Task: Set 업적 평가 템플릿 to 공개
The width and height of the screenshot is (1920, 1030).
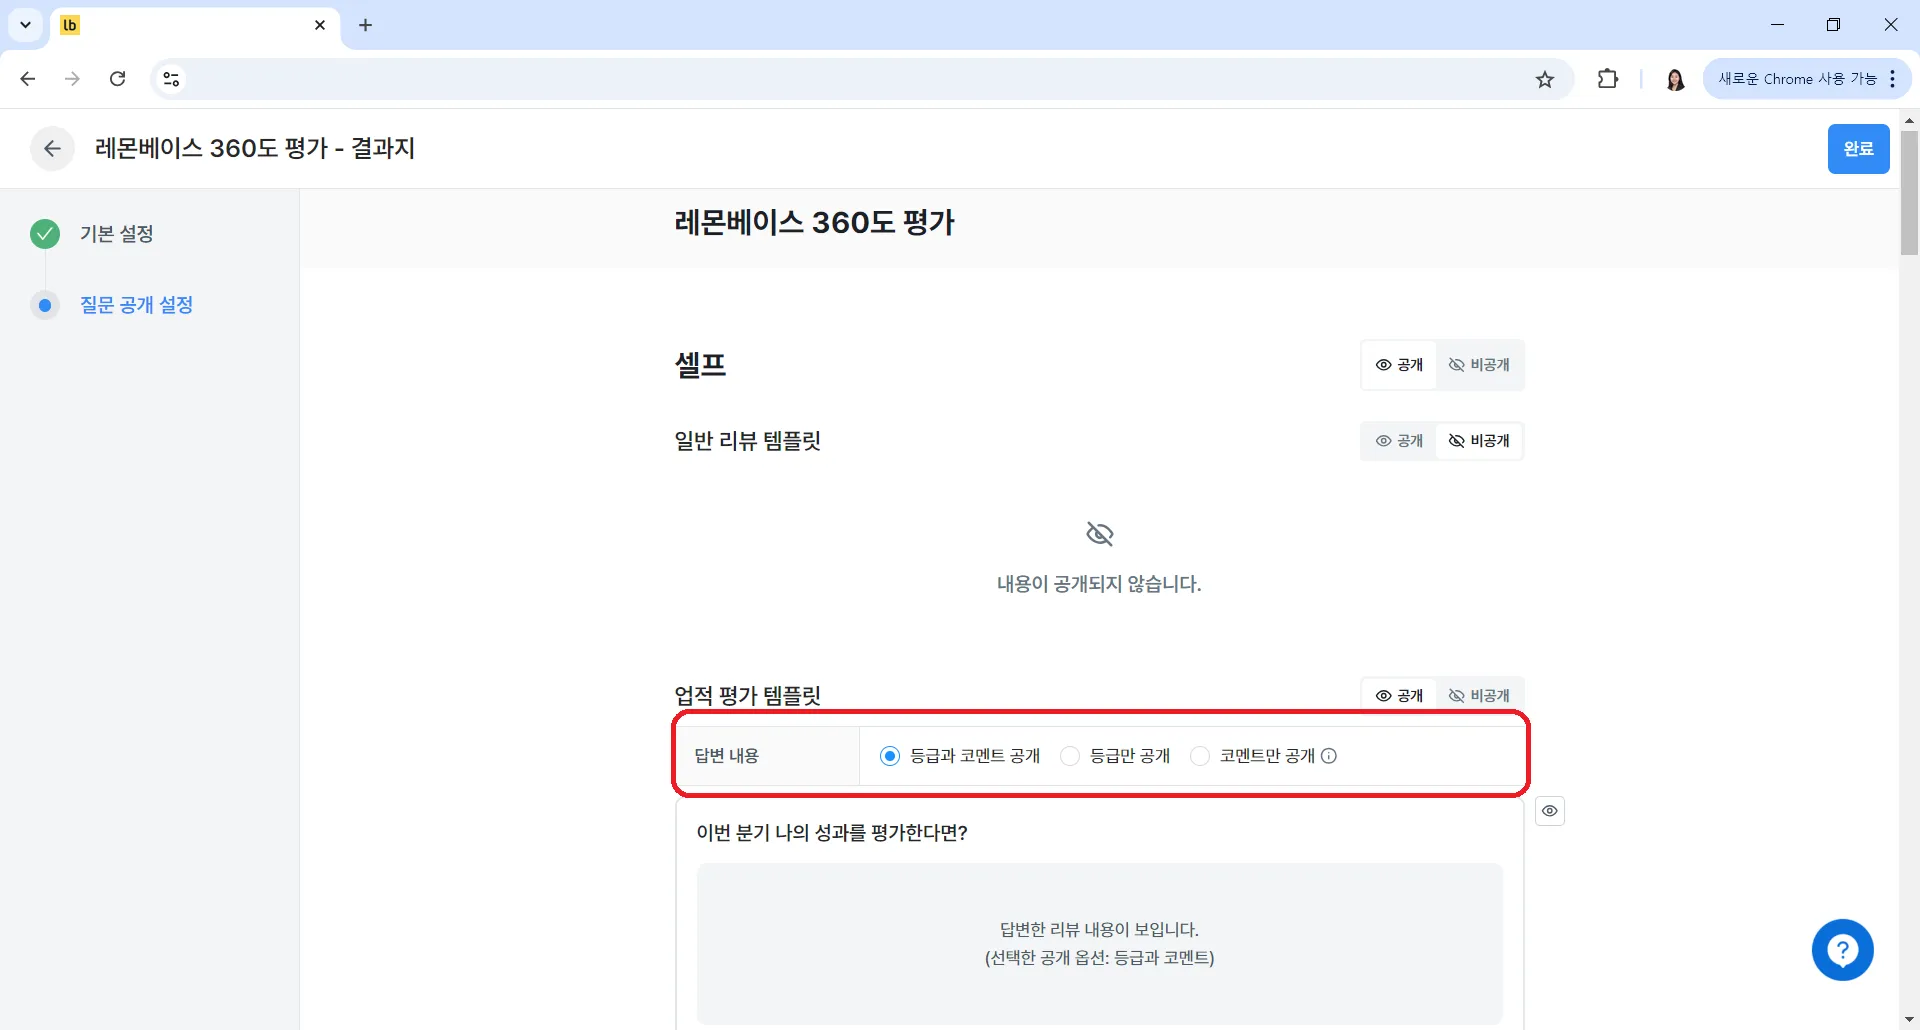Action: point(1399,695)
